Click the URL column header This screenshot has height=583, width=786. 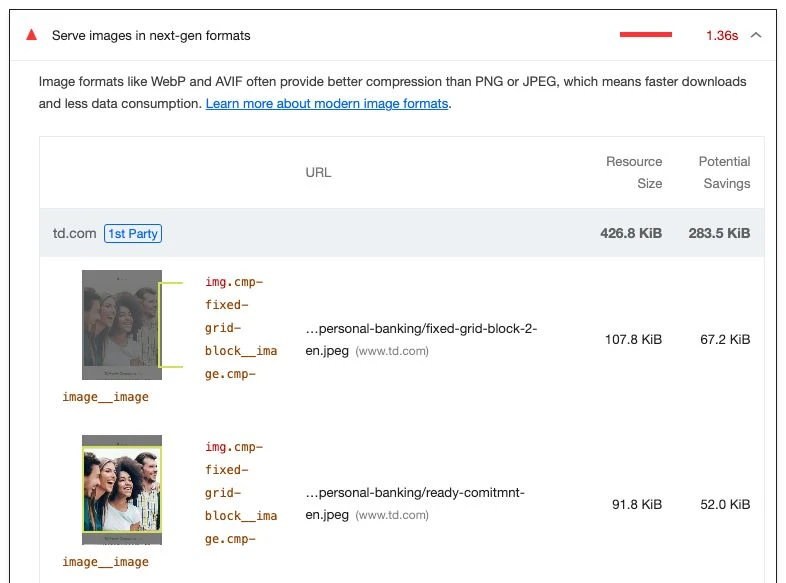pyautogui.click(x=318, y=172)
